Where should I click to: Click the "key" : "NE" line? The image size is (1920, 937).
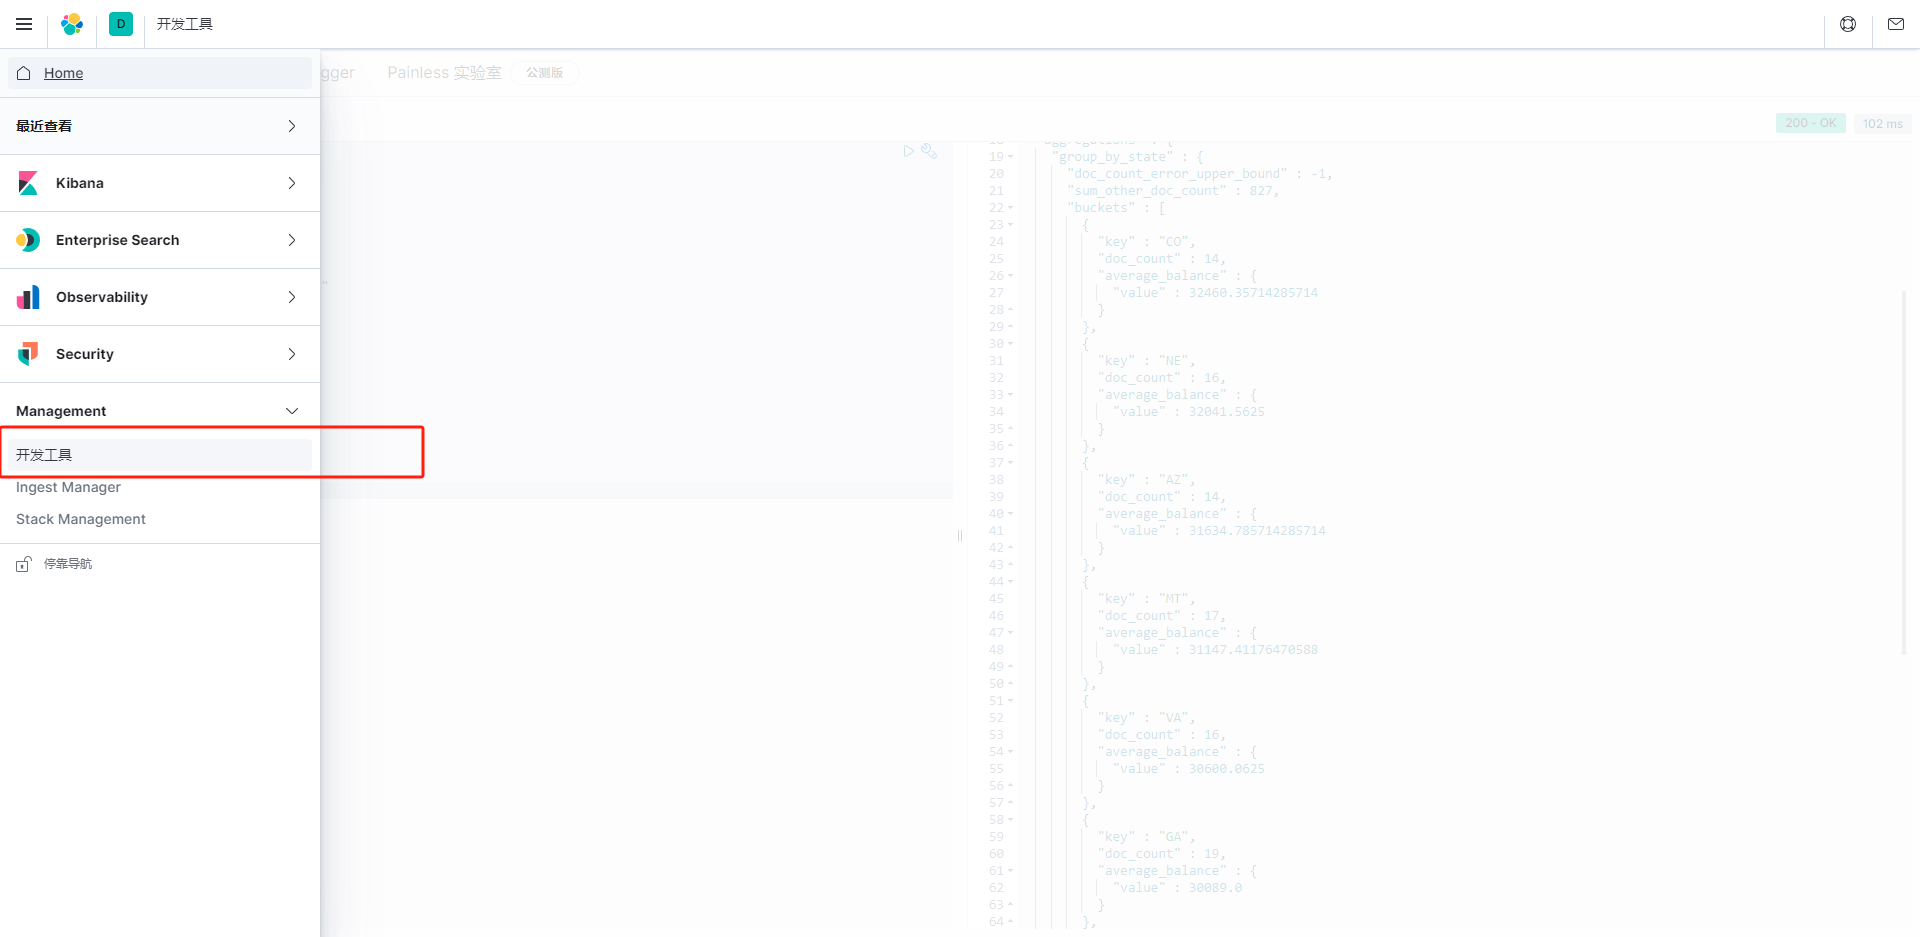point(1147,361)
